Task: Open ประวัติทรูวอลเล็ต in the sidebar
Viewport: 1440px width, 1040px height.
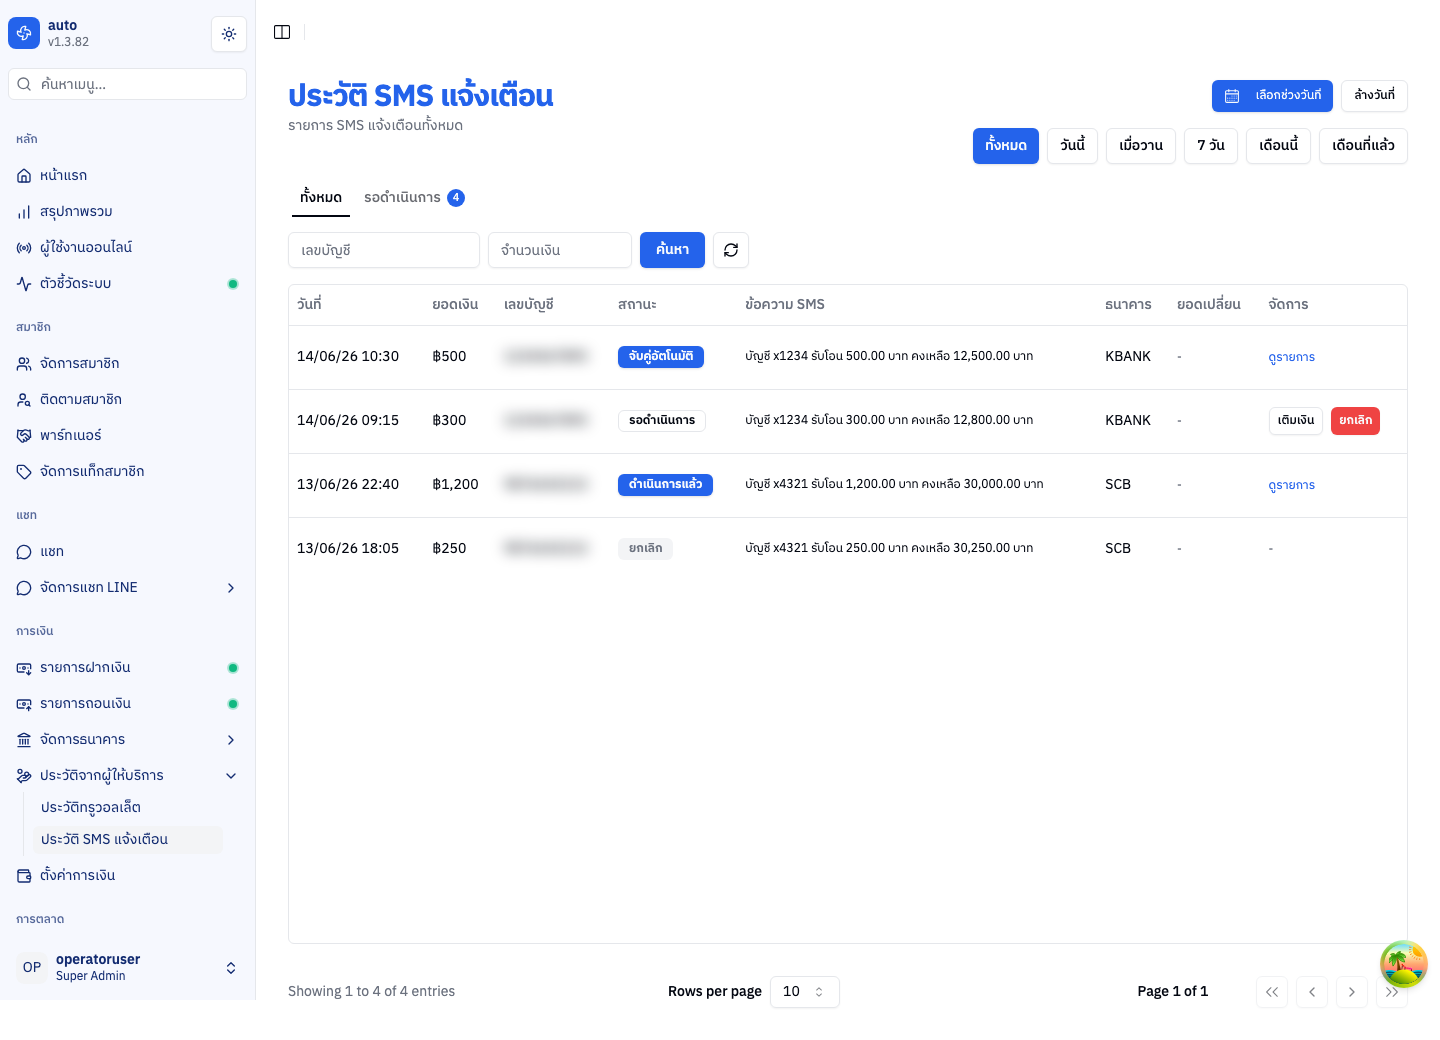Action: (128, 808)
